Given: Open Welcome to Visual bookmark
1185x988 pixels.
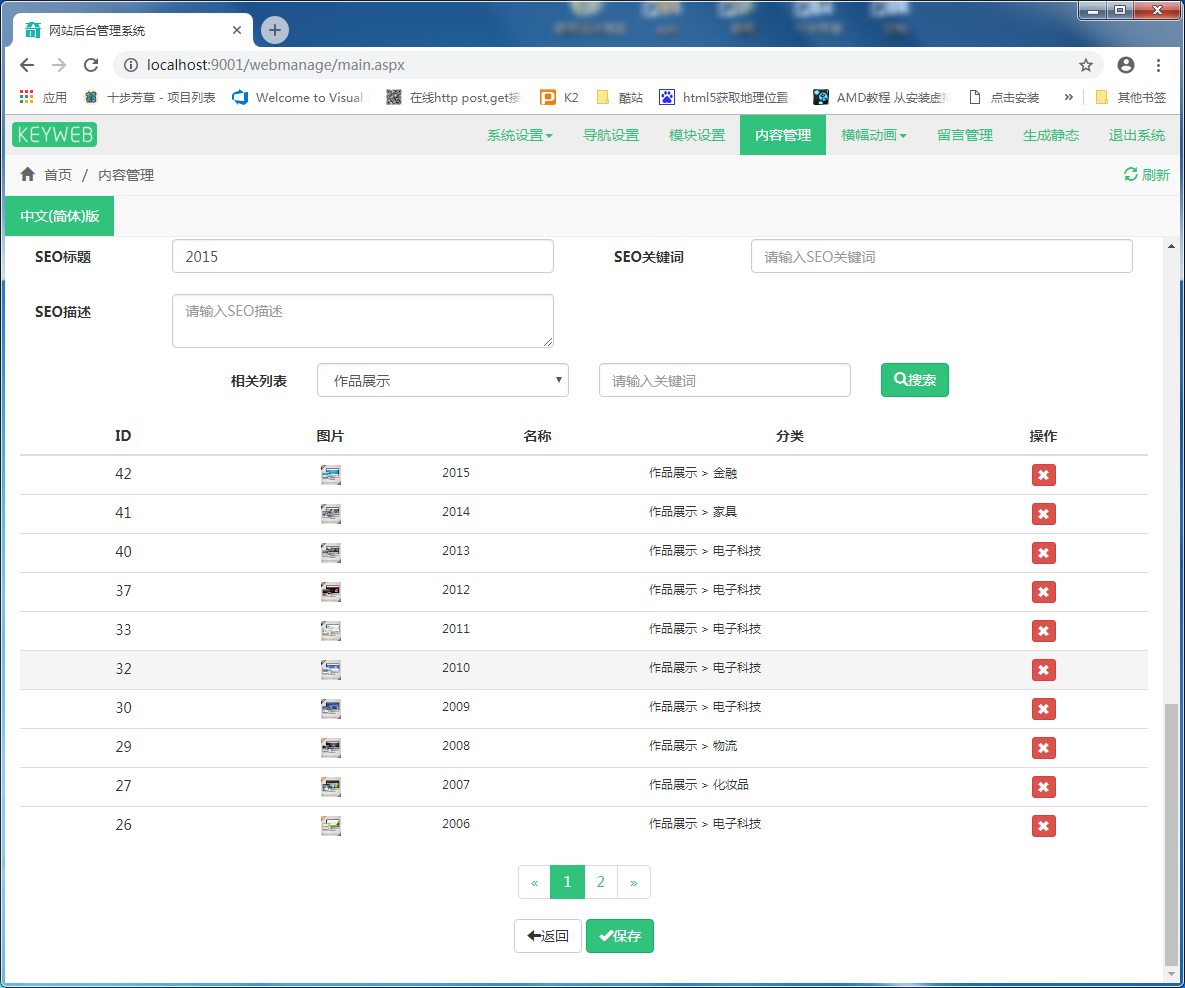Looking at the screenshot, I should 298,97.
